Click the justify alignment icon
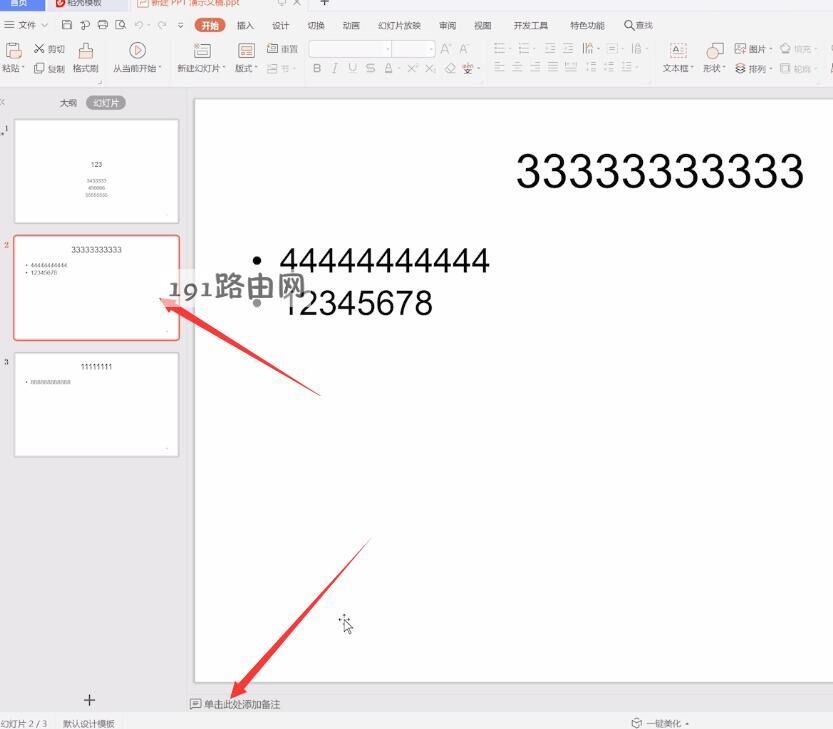833x729 pixels. click(x=553, y=67)
